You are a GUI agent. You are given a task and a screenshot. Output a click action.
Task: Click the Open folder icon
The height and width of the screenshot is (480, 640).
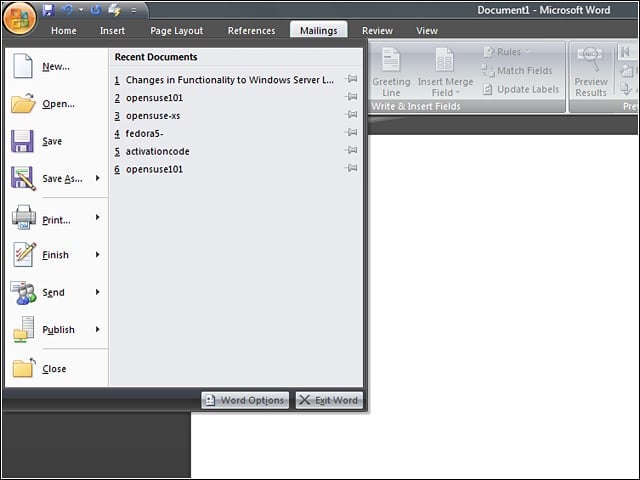click(x=23, y=103)
